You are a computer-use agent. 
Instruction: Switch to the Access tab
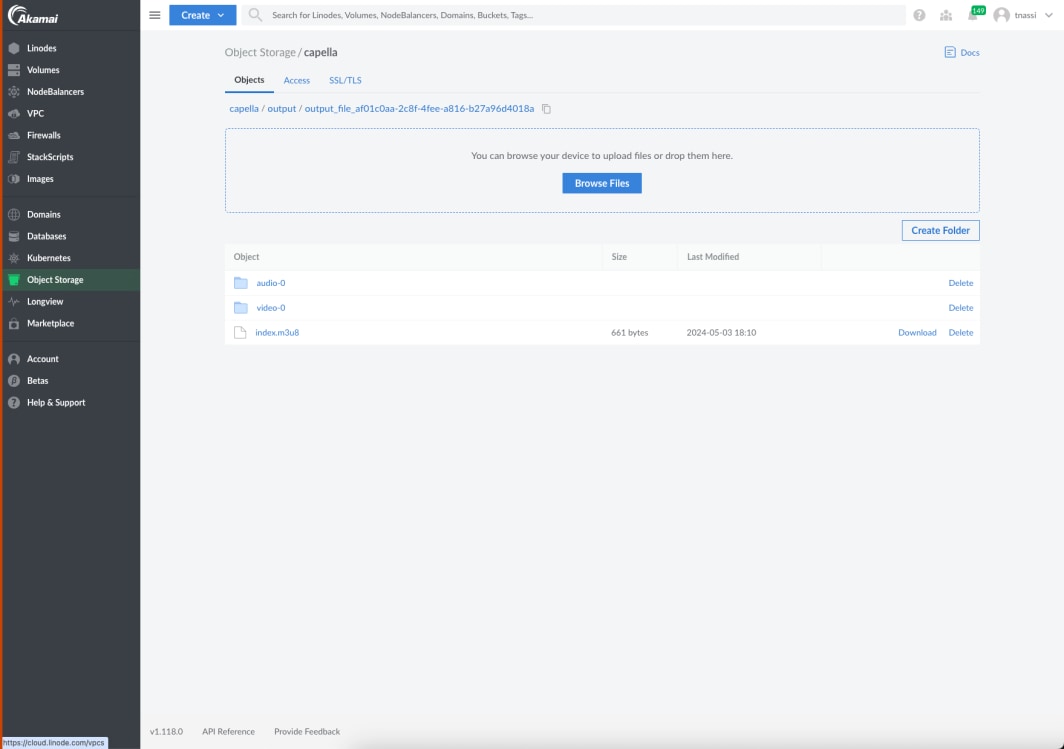[297, 80]
